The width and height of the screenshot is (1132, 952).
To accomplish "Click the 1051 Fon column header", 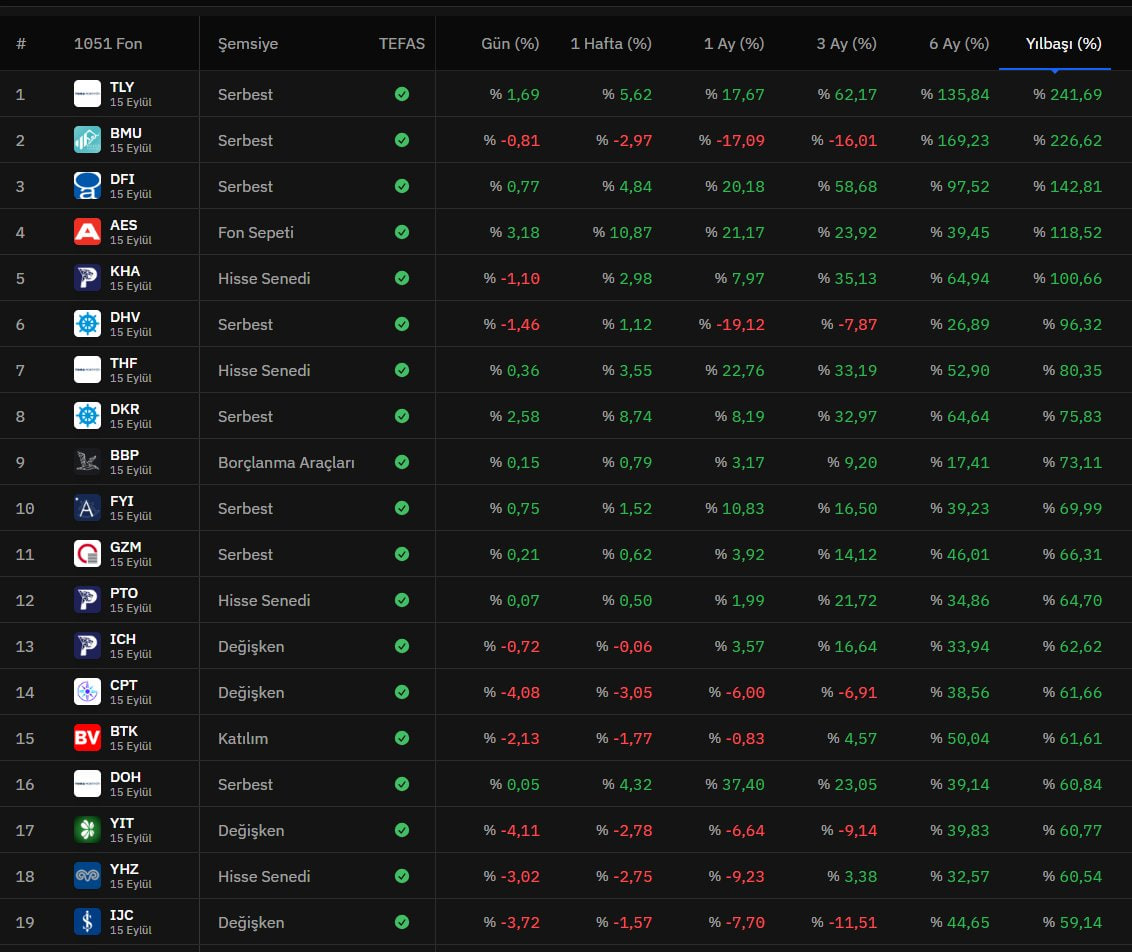I will (x=108, y=43).
